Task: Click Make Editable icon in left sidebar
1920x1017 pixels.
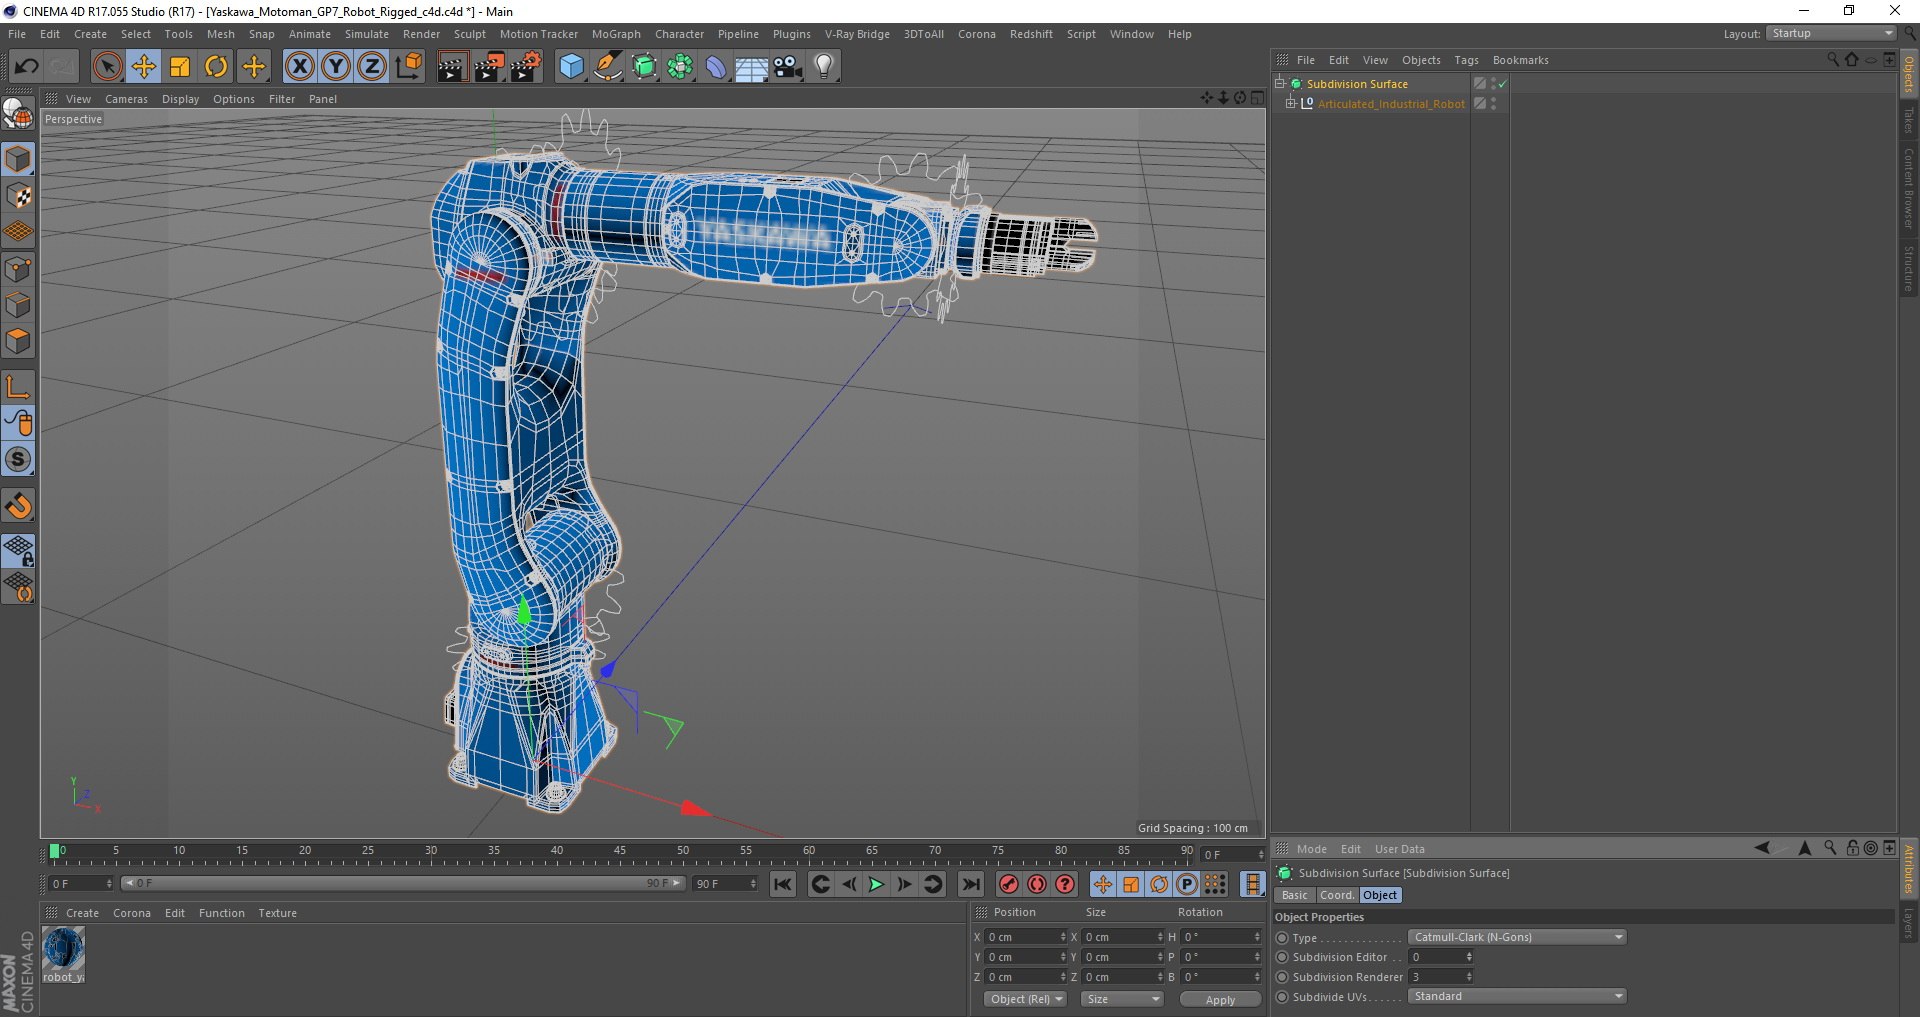Action: 18,114
